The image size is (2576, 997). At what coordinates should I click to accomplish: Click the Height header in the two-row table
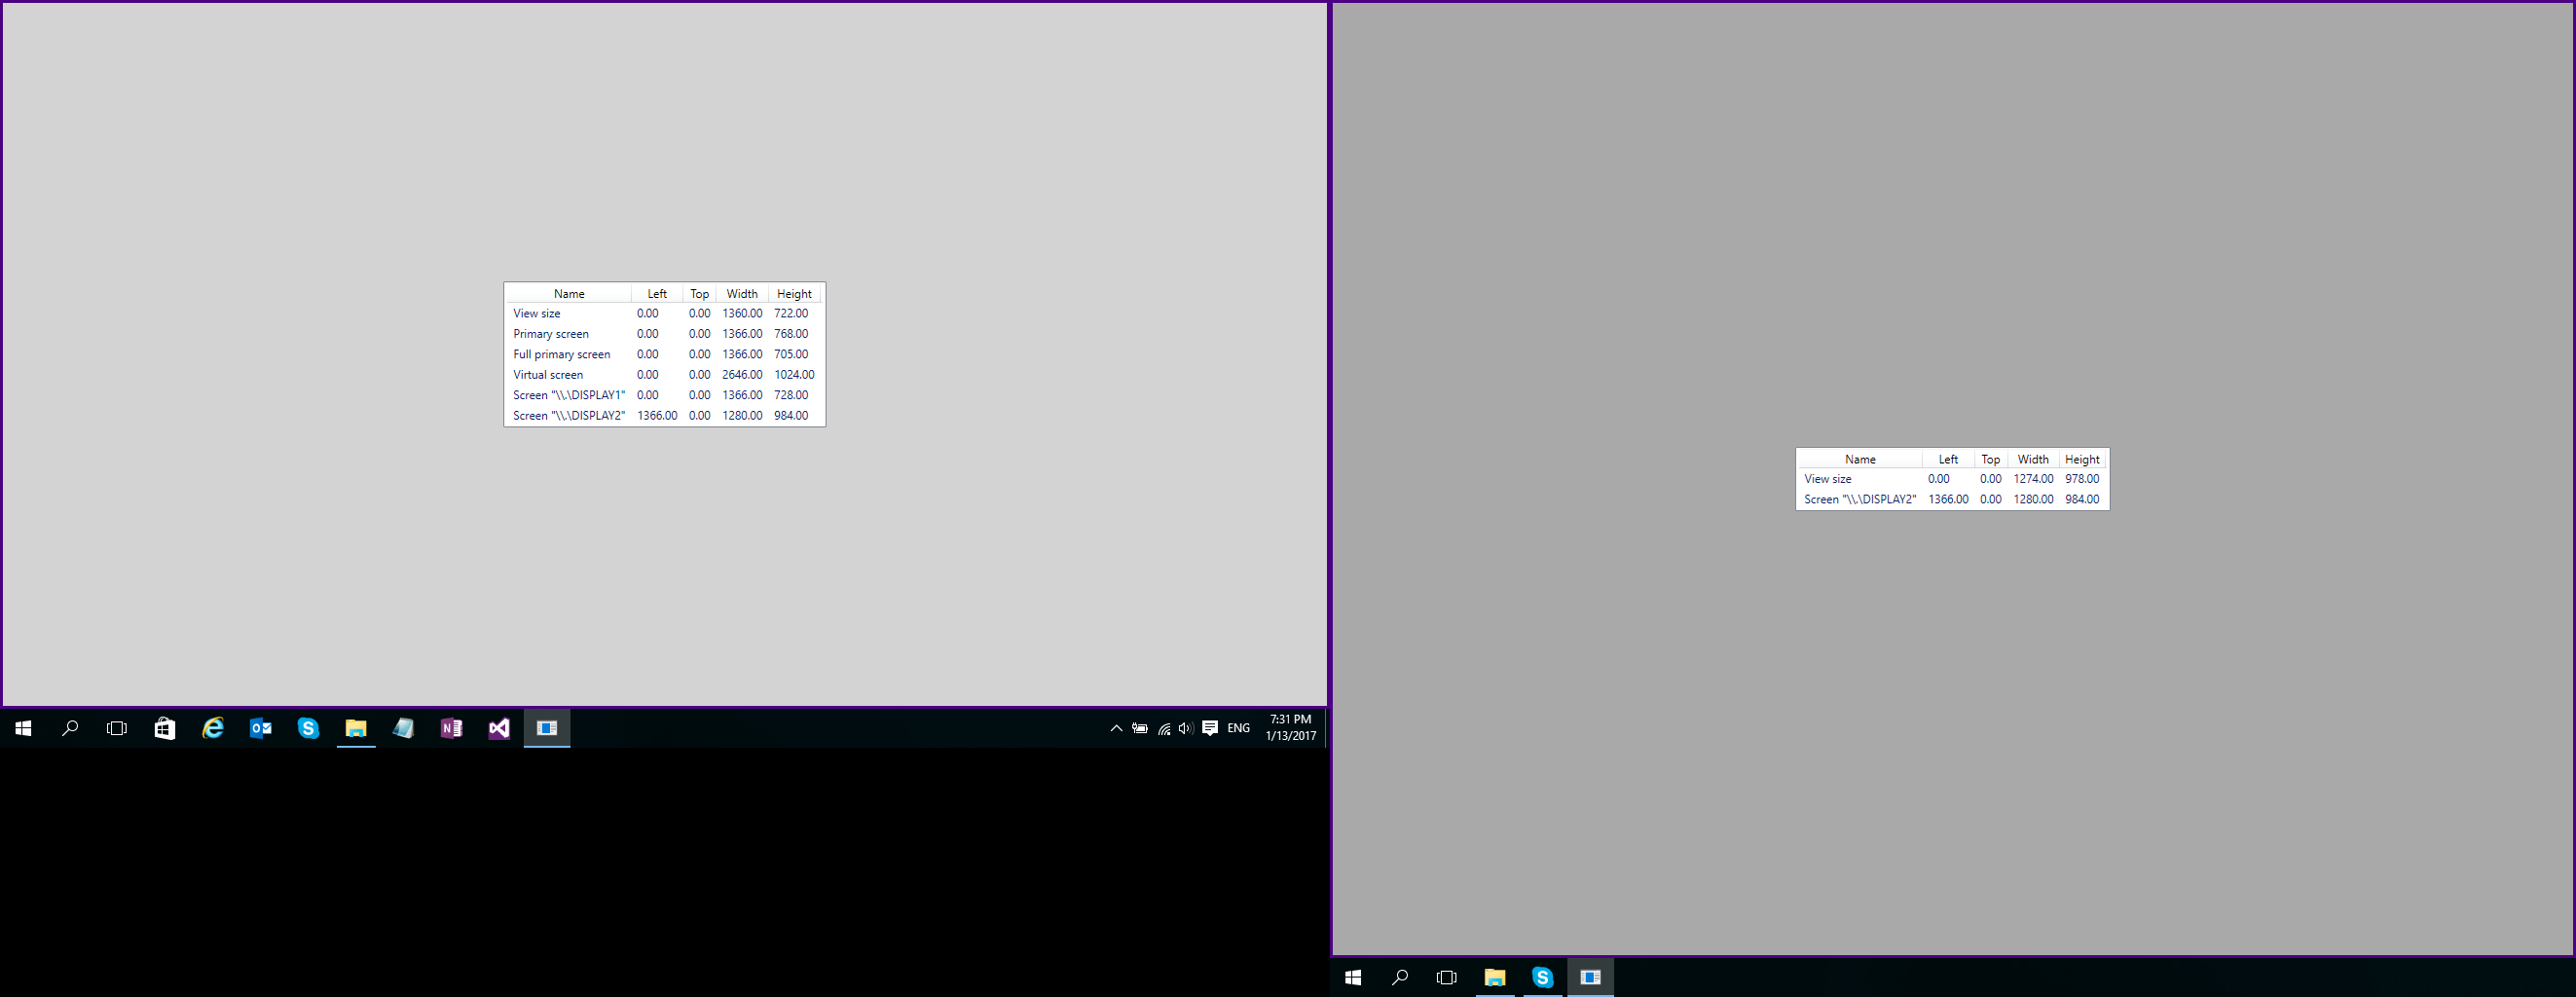click(x=2082, y=459)
